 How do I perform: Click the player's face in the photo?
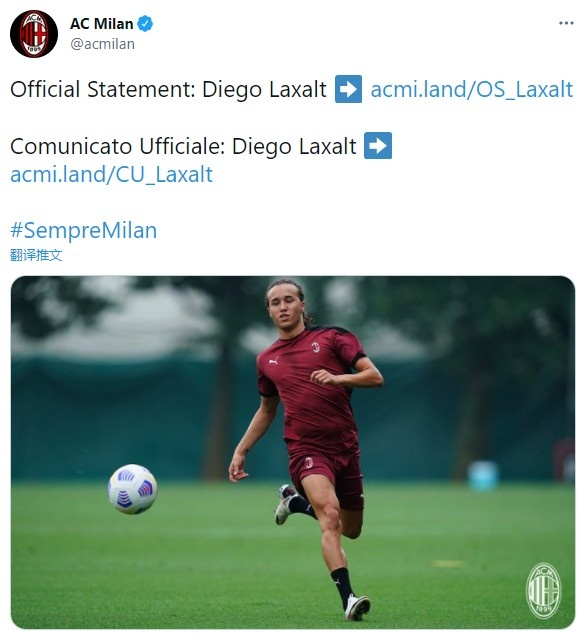click(284, 308)
